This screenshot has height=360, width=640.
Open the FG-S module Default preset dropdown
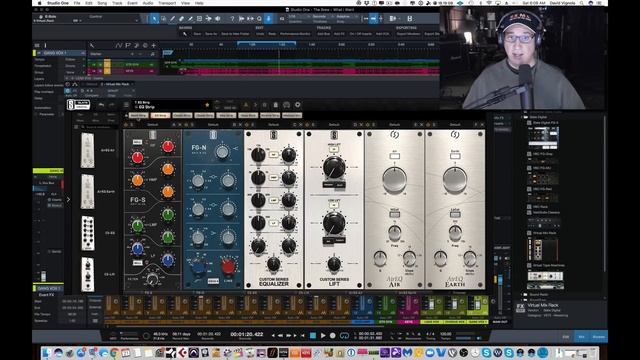coord(152,124)
